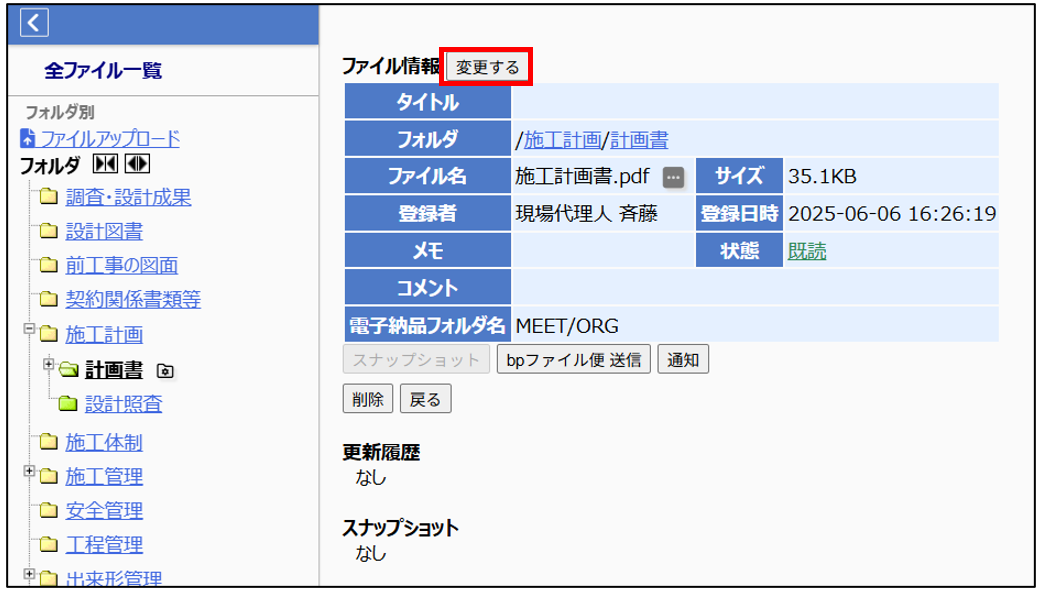
Task: Collapse the 施工計画 folder tree node
Action: tap(29, 329)
